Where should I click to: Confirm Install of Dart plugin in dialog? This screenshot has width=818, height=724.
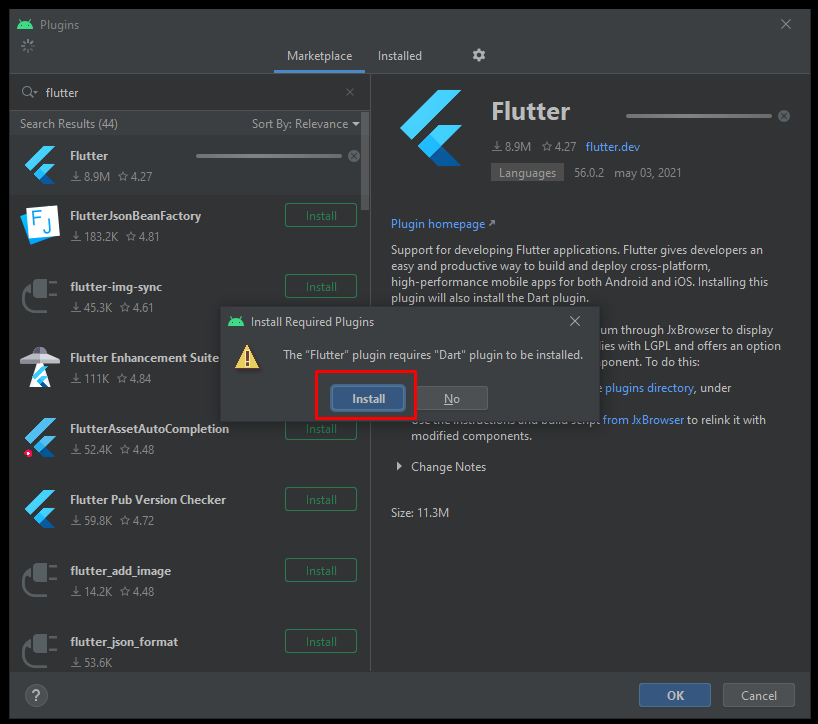368,399
